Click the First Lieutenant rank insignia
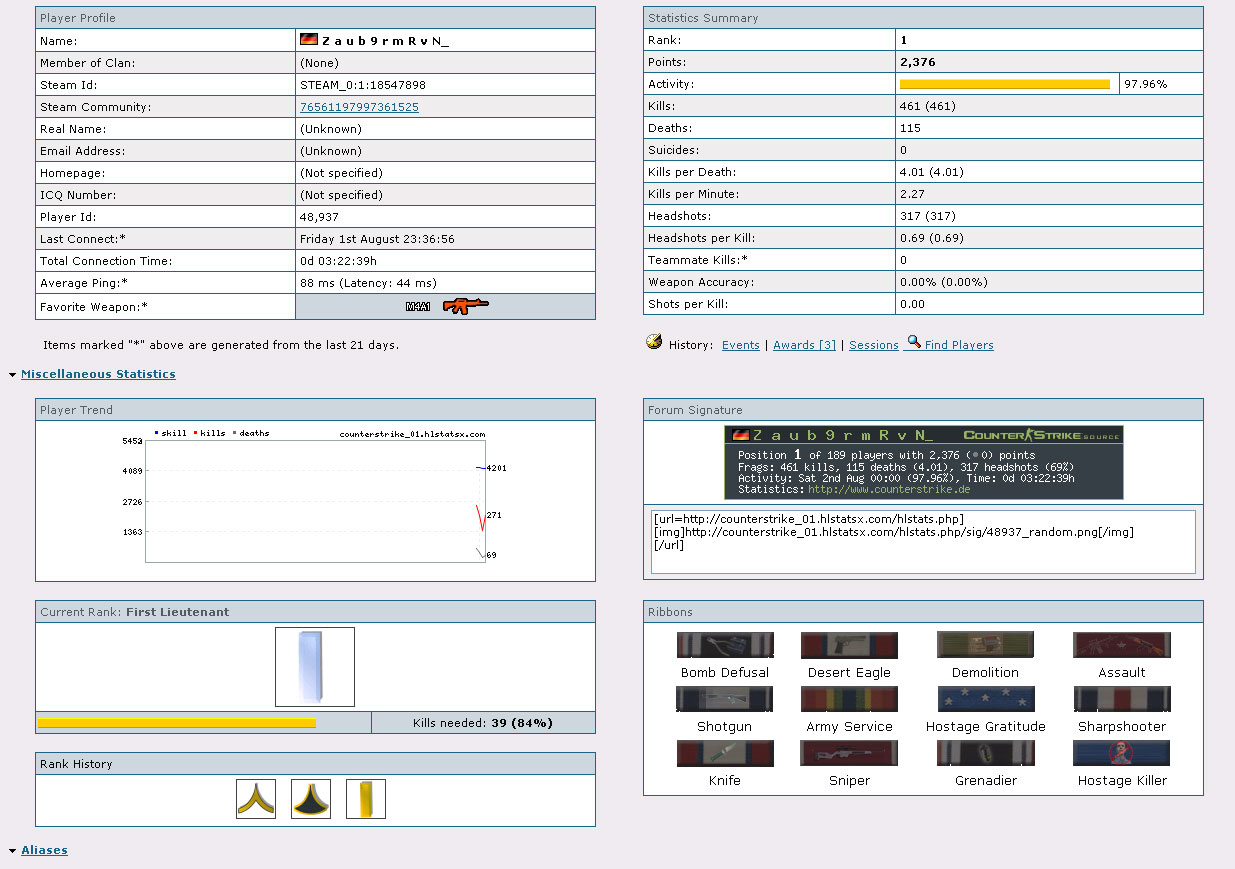This screenshot has height=869, width=1235. tap(315, 667)
